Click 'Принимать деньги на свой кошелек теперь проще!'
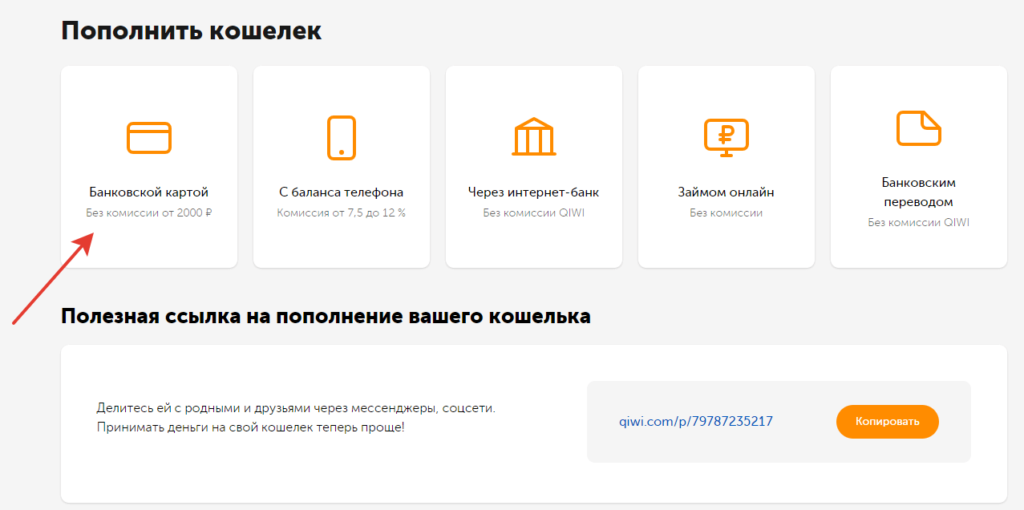 point(251,428)
